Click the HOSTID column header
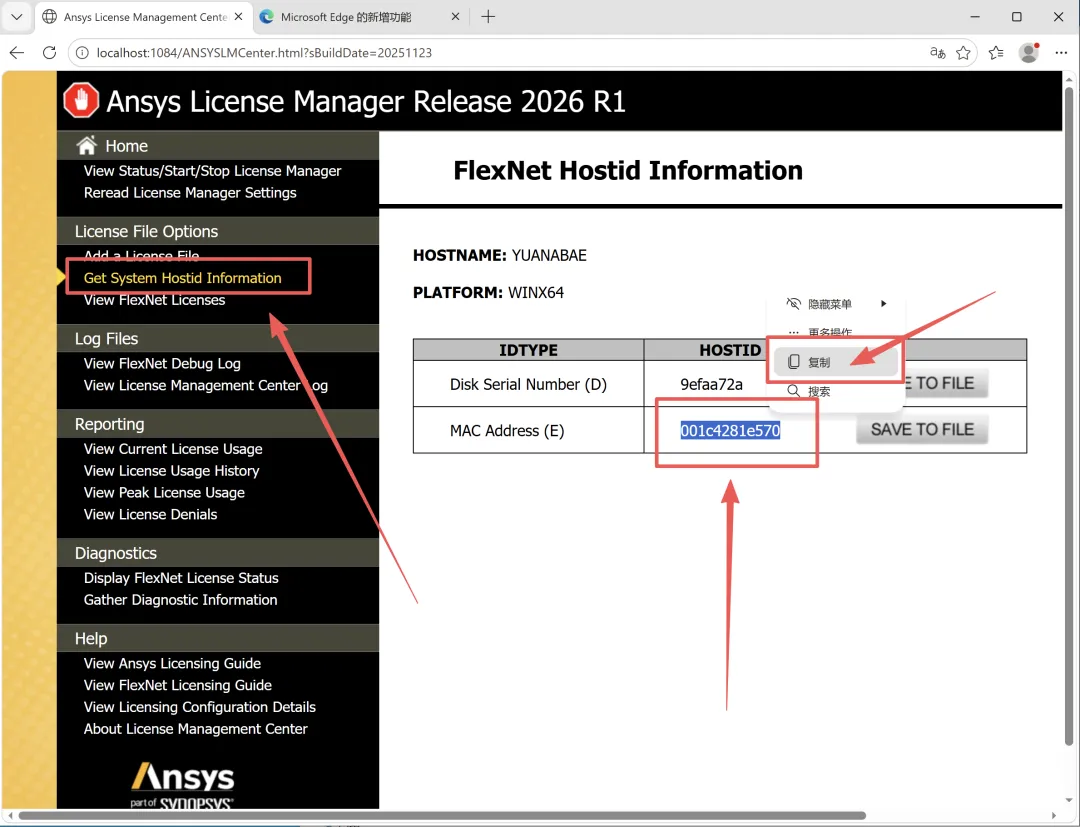The width and height of the screenshot is (1080, 827). tap(730, 350)
